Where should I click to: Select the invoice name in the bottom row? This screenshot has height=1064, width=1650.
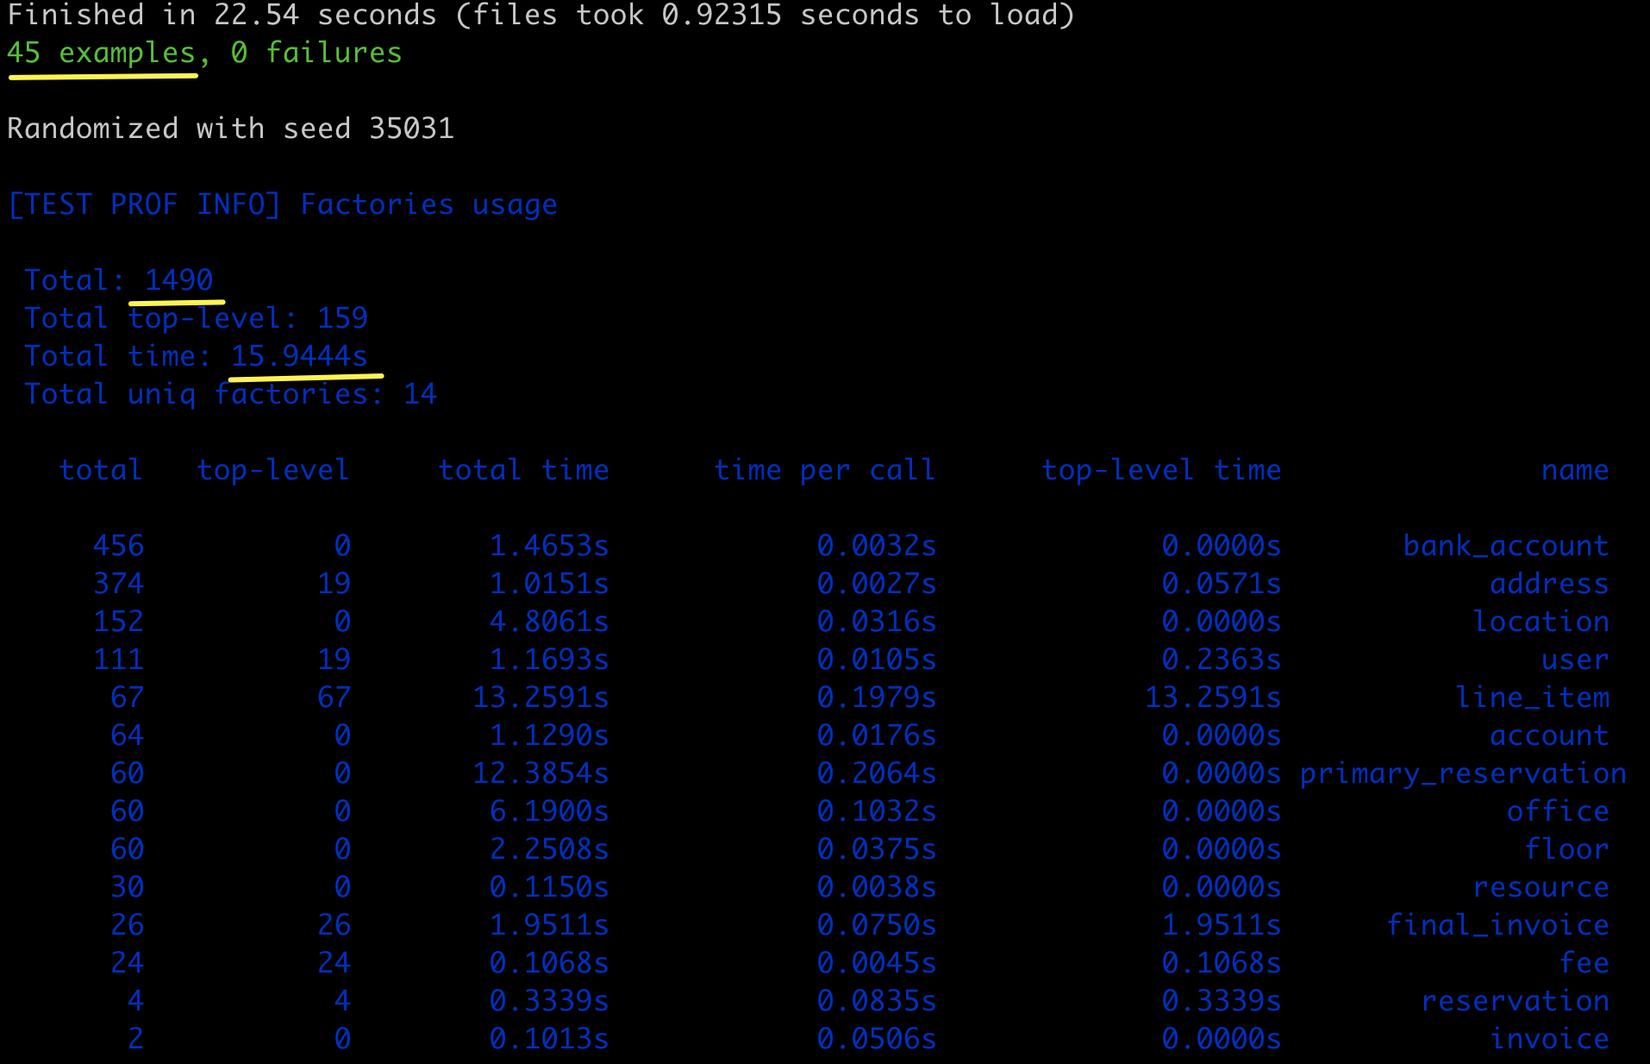coord(1549,1041)
